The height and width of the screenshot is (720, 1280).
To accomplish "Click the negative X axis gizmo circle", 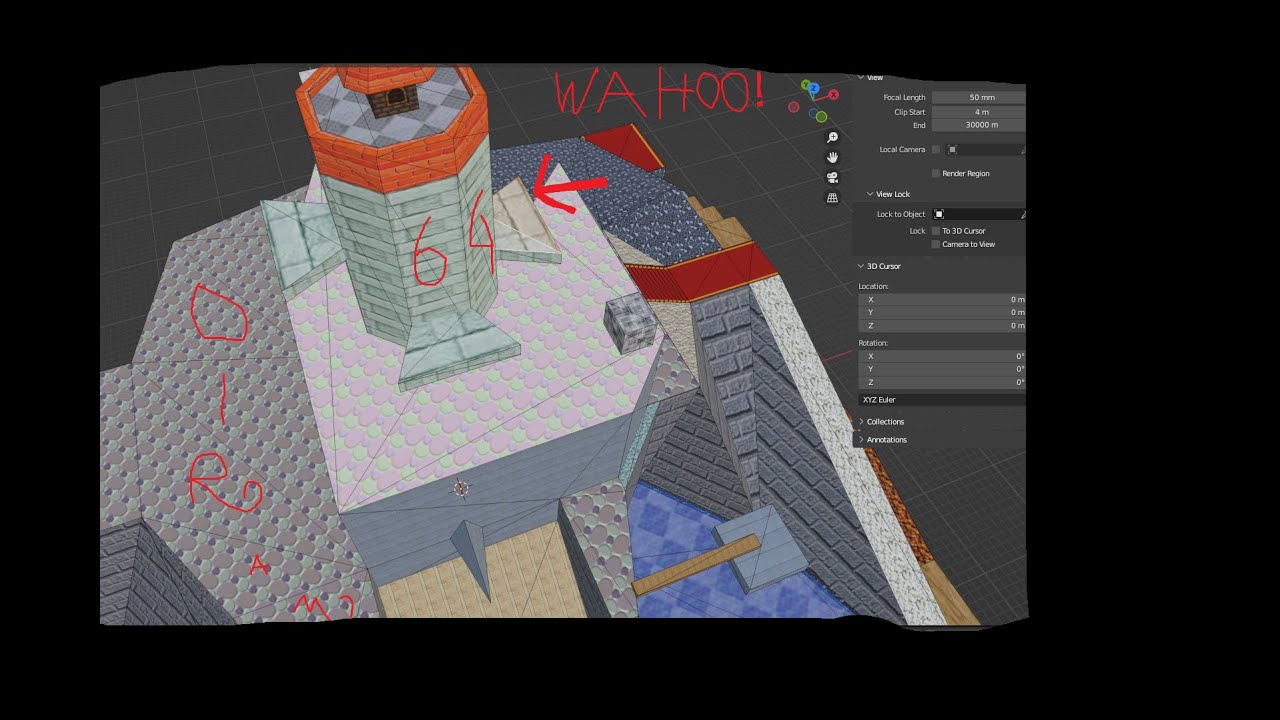I will point(794,107).
